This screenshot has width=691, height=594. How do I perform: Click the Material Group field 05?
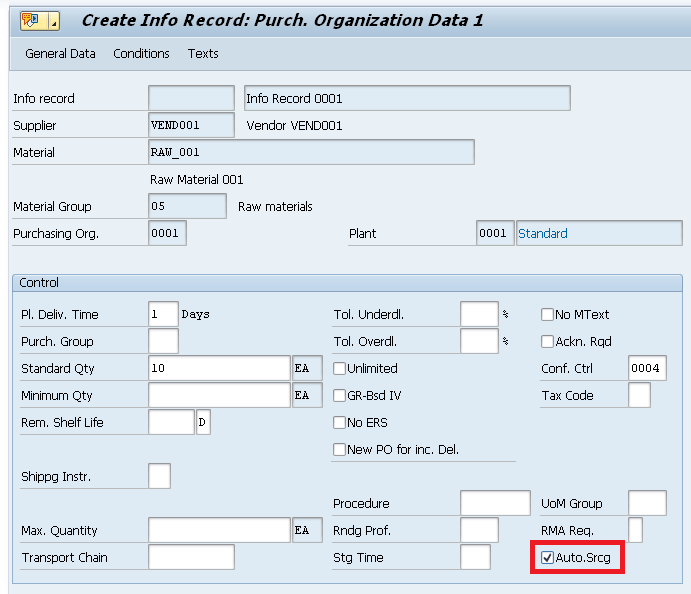point(187,206)
